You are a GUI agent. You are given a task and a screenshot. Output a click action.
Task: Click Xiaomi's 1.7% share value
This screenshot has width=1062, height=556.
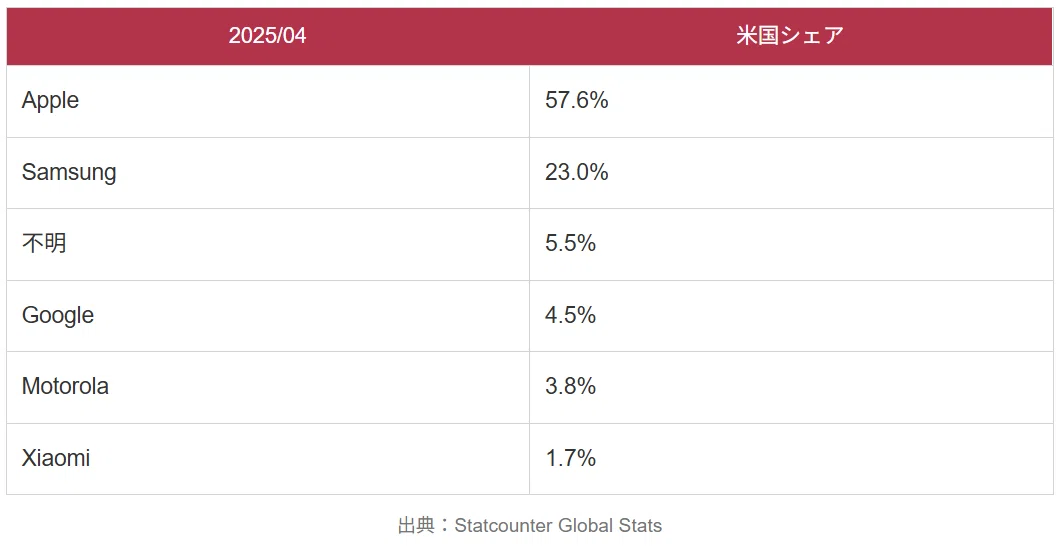[x=570, y=458]
